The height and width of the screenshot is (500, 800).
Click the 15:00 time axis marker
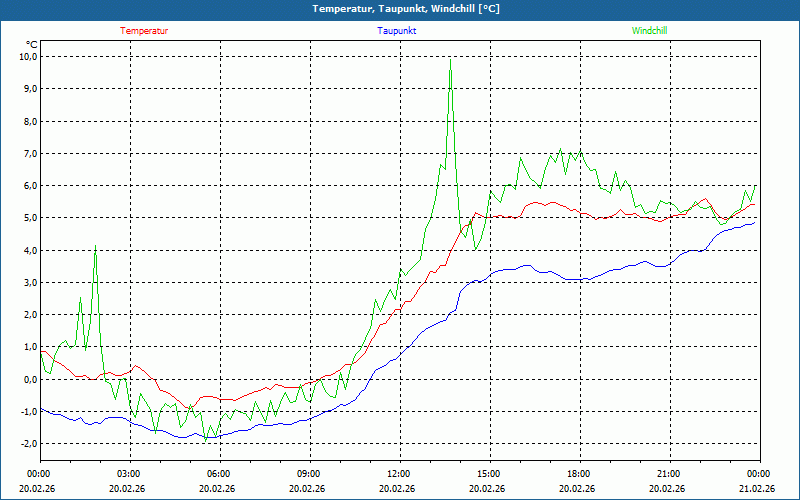488,474
